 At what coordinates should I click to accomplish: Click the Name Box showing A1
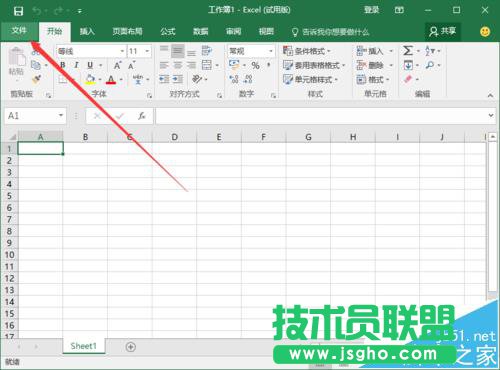(x=35, y=116)
